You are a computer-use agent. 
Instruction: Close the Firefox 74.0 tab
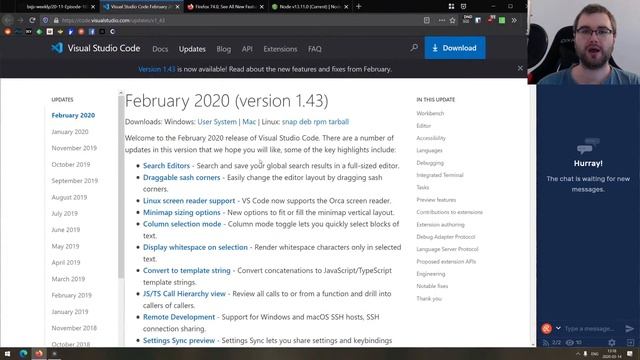(262, 7)
